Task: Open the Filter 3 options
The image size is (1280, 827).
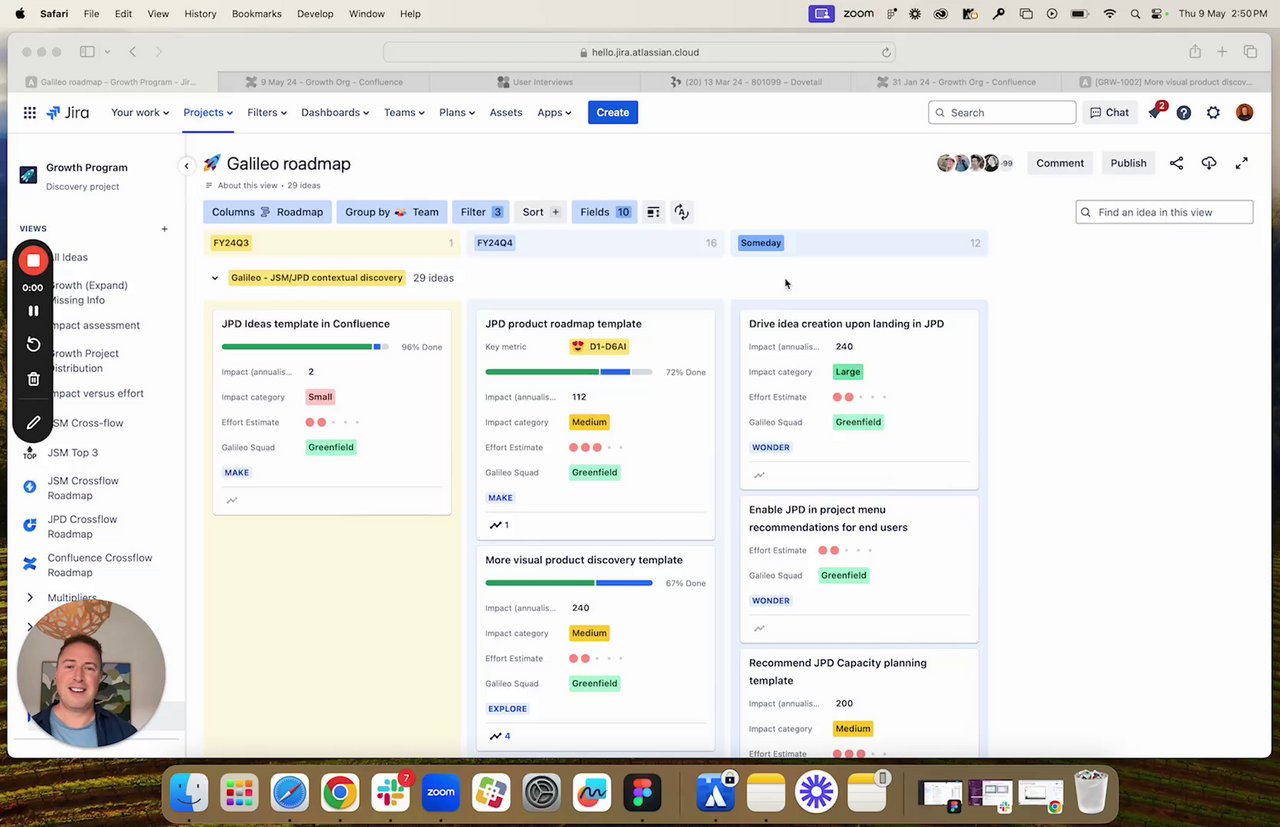Action: (x=481, y=212)
